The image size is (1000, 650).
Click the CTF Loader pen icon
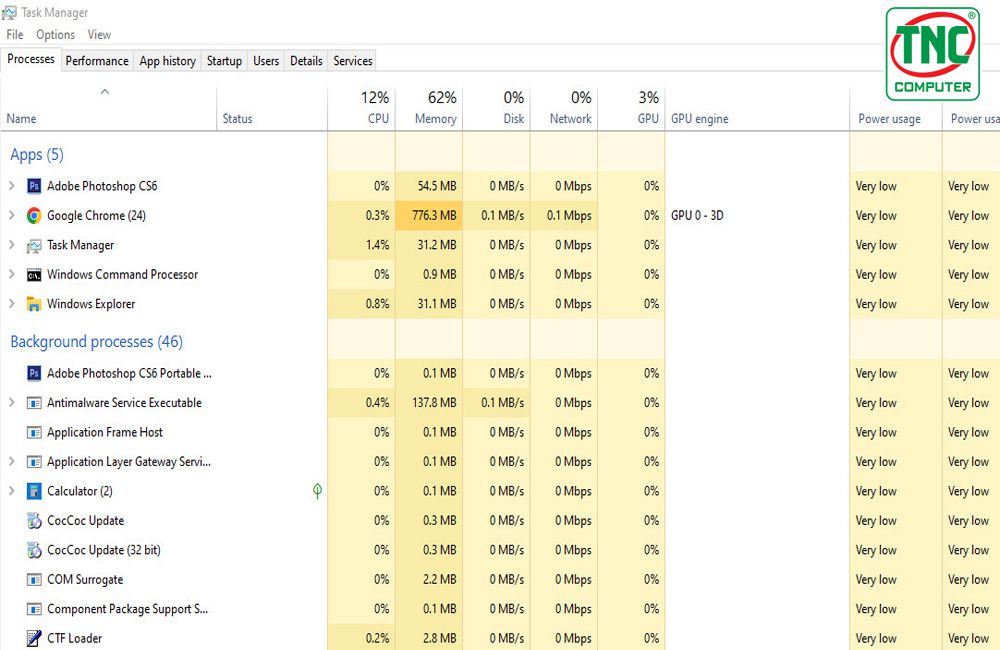pyautogui.click(x=34, y=638)
